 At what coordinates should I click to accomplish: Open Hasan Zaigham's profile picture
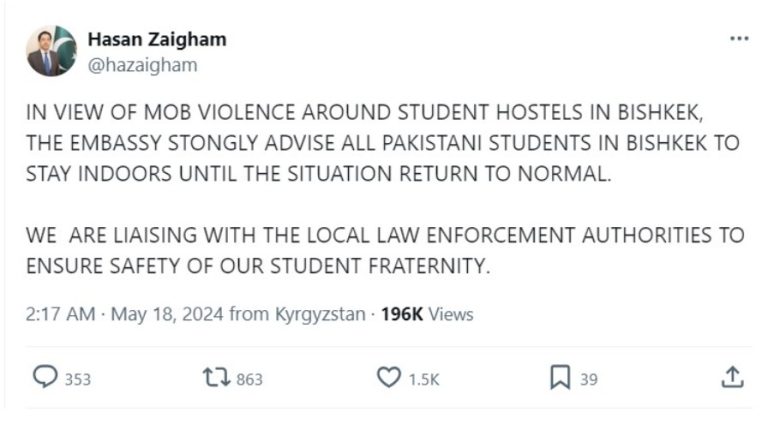[51, 51]
